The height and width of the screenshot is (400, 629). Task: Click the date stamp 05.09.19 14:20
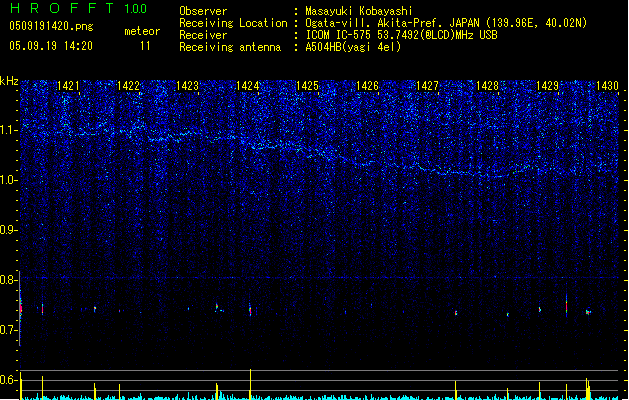click(x=51, y=46)
